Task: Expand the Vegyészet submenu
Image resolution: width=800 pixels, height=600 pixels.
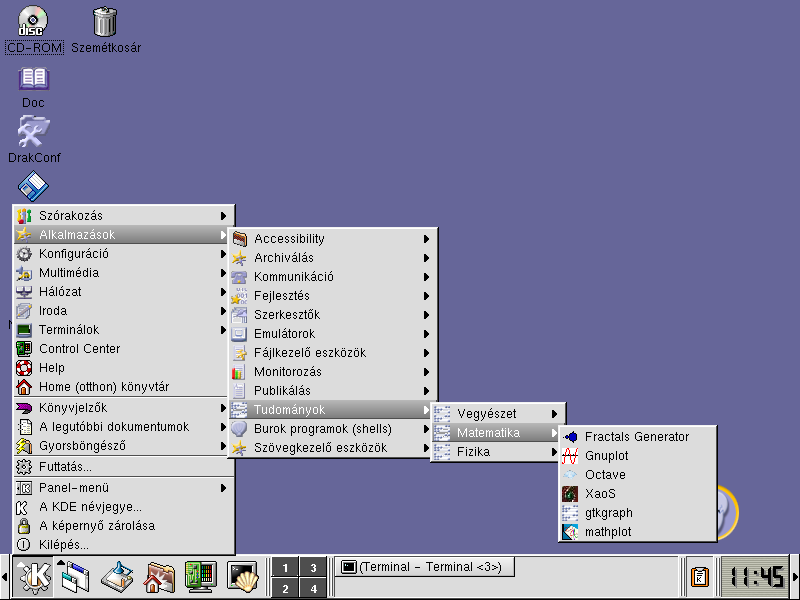Action: (x=497, y=414)
